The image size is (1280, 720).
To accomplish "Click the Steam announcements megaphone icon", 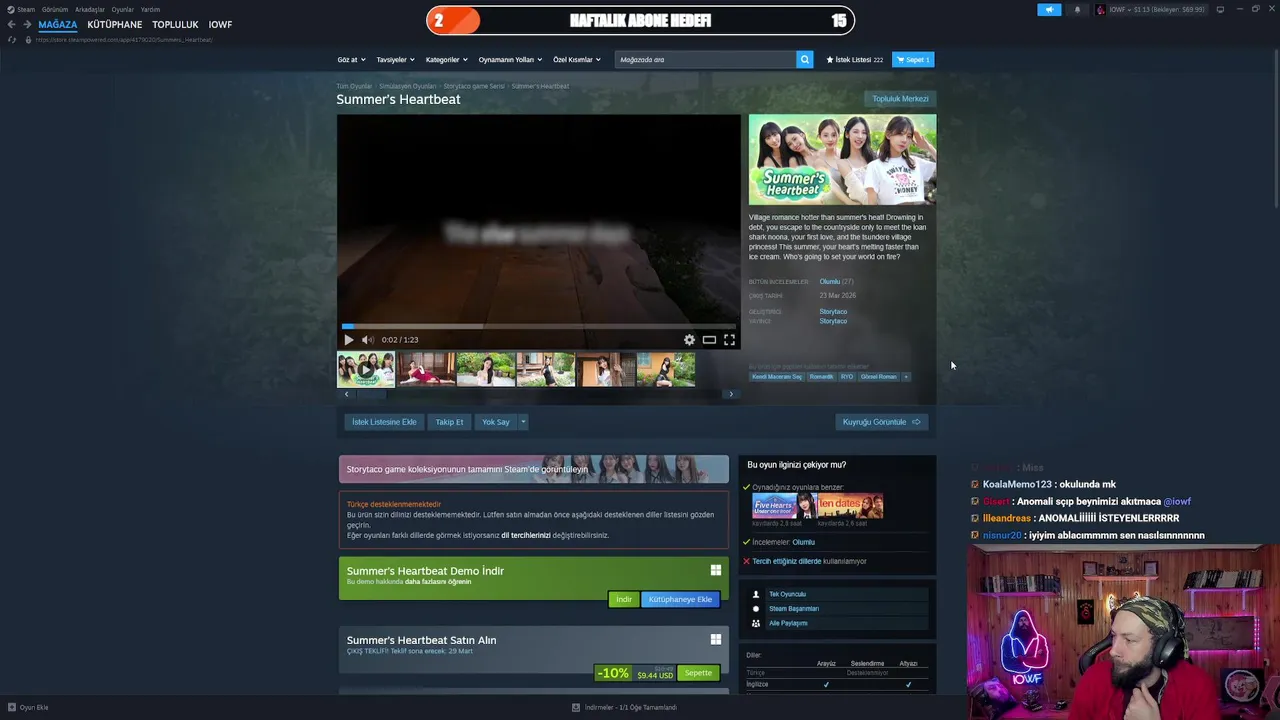I will pos(1049,10).
